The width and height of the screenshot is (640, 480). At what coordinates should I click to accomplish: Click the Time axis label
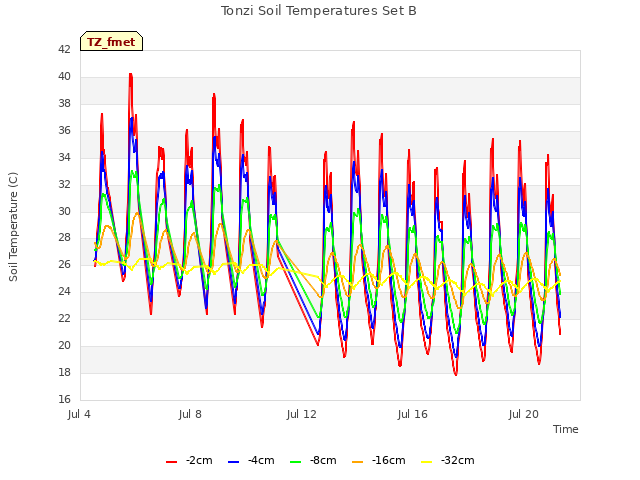566,429
